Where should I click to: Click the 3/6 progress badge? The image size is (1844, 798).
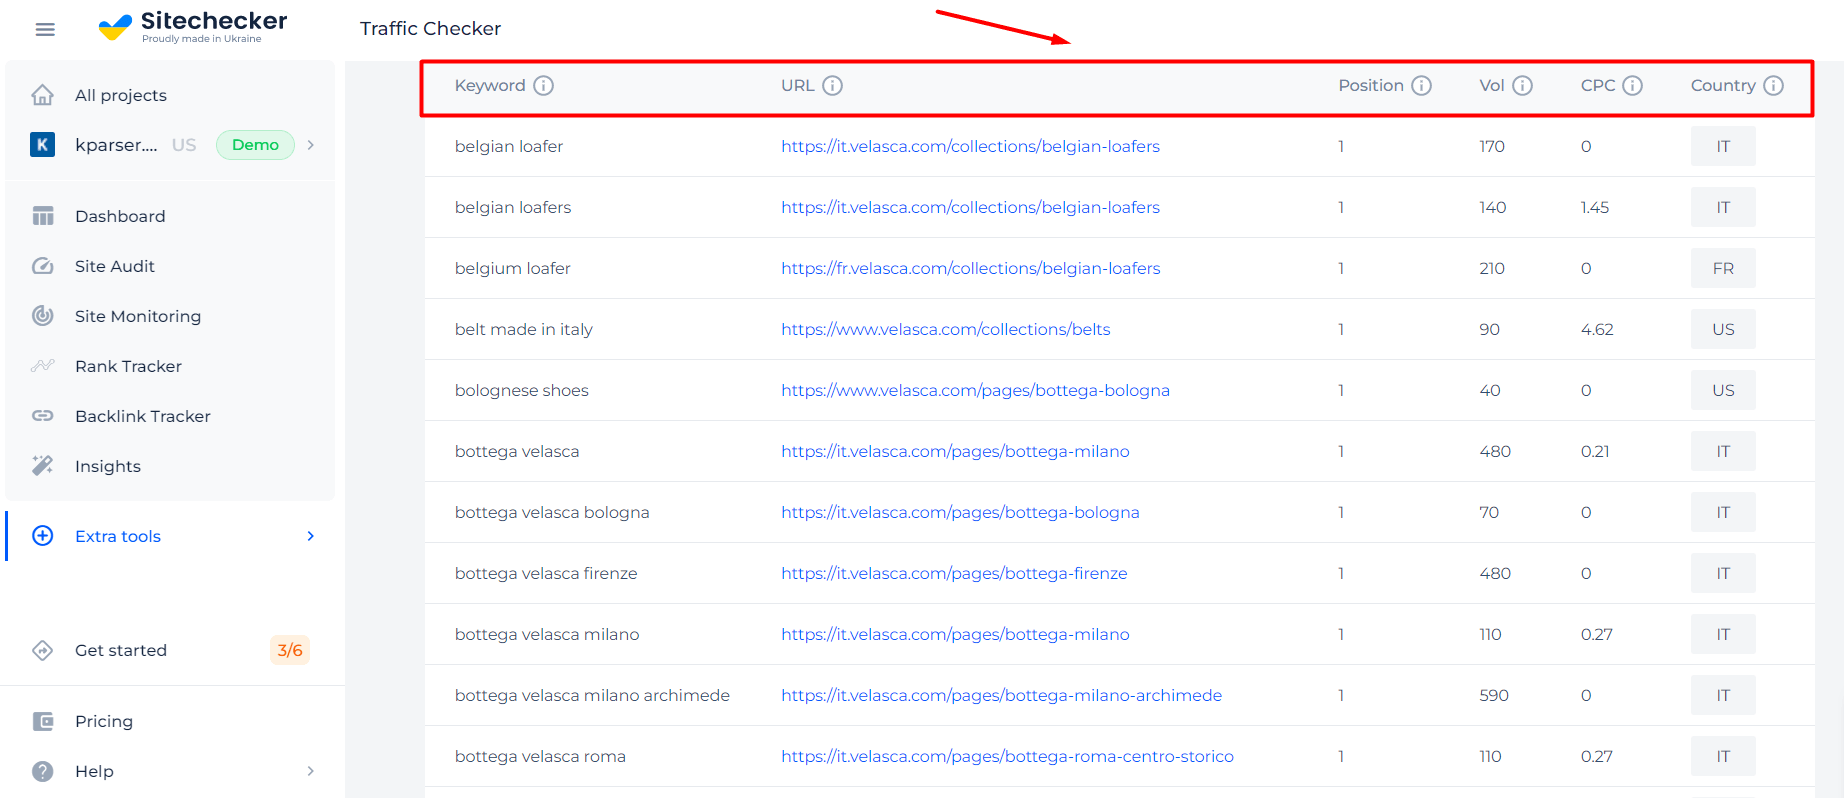(290, 650)
